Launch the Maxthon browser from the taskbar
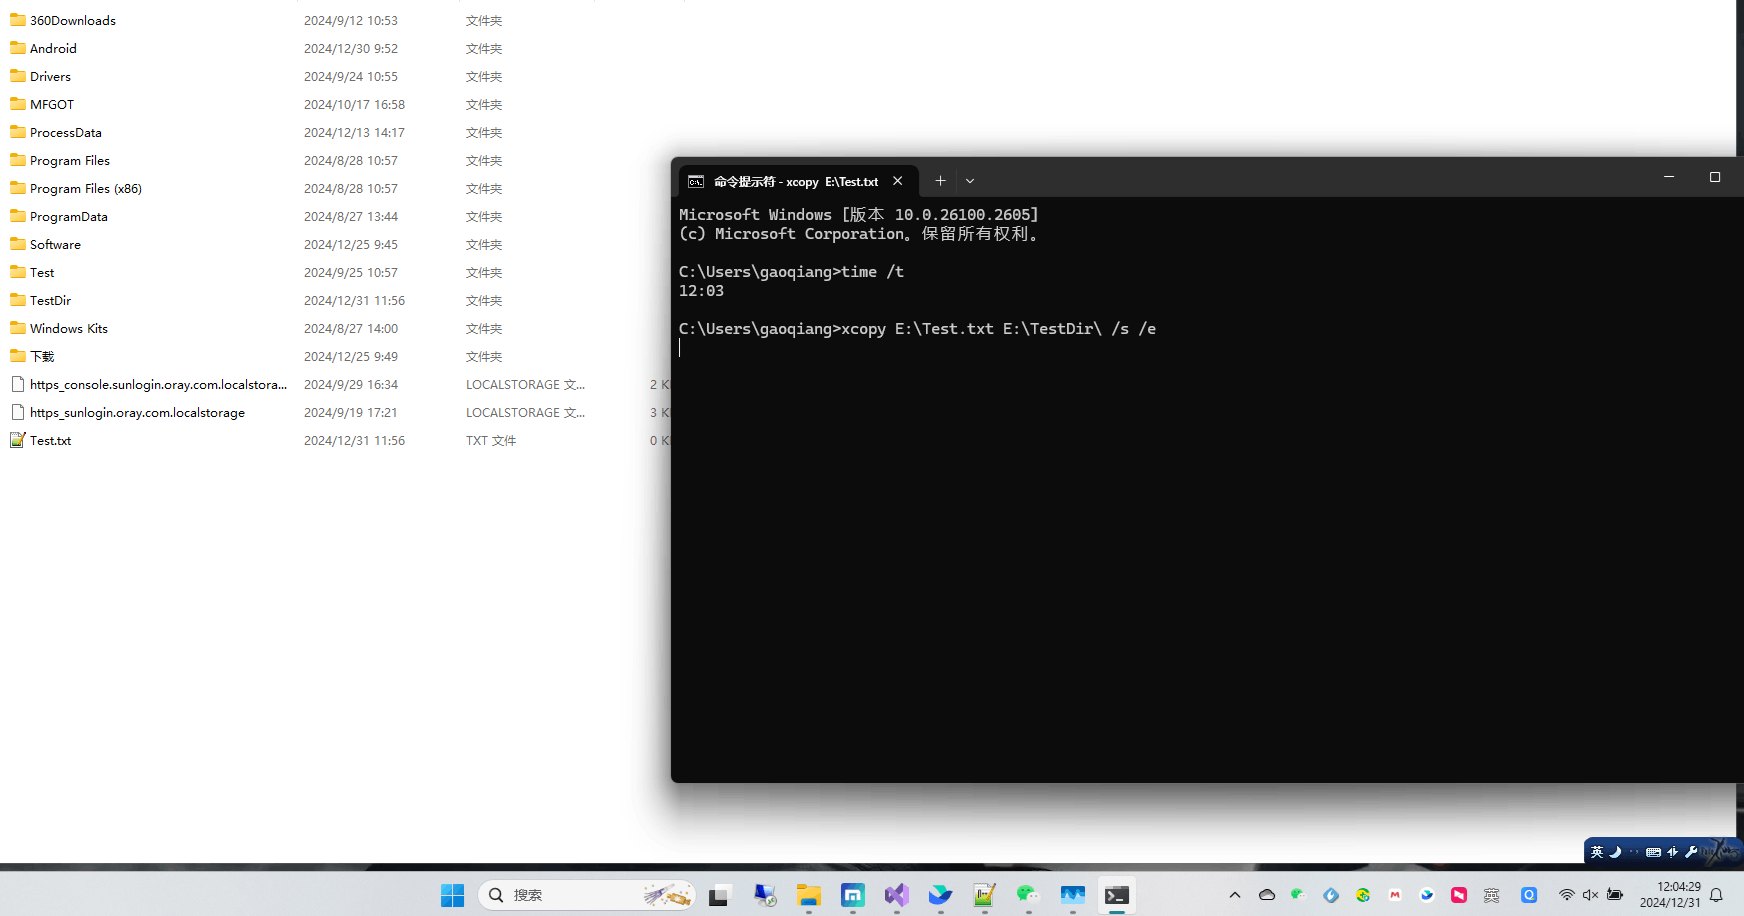 click(852, 895)
